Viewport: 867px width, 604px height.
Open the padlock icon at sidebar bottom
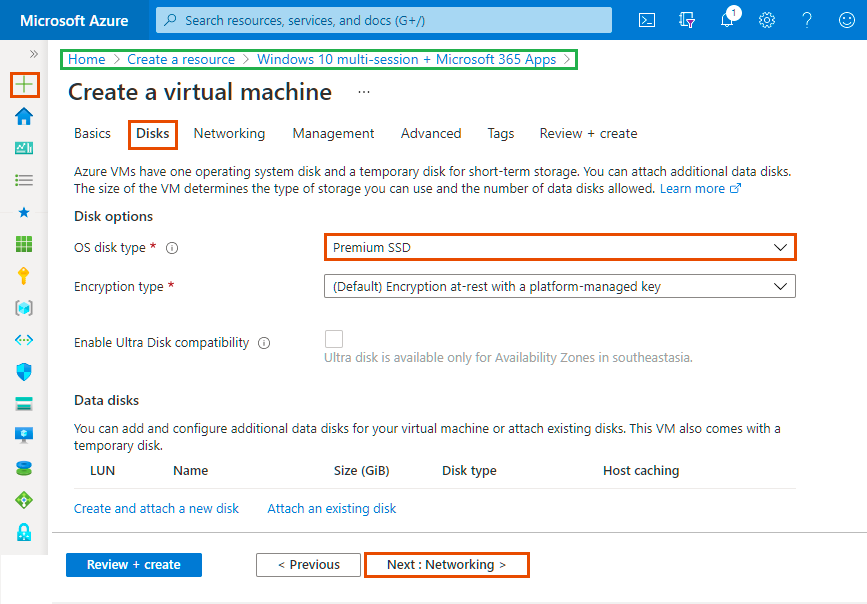(24, 532)
